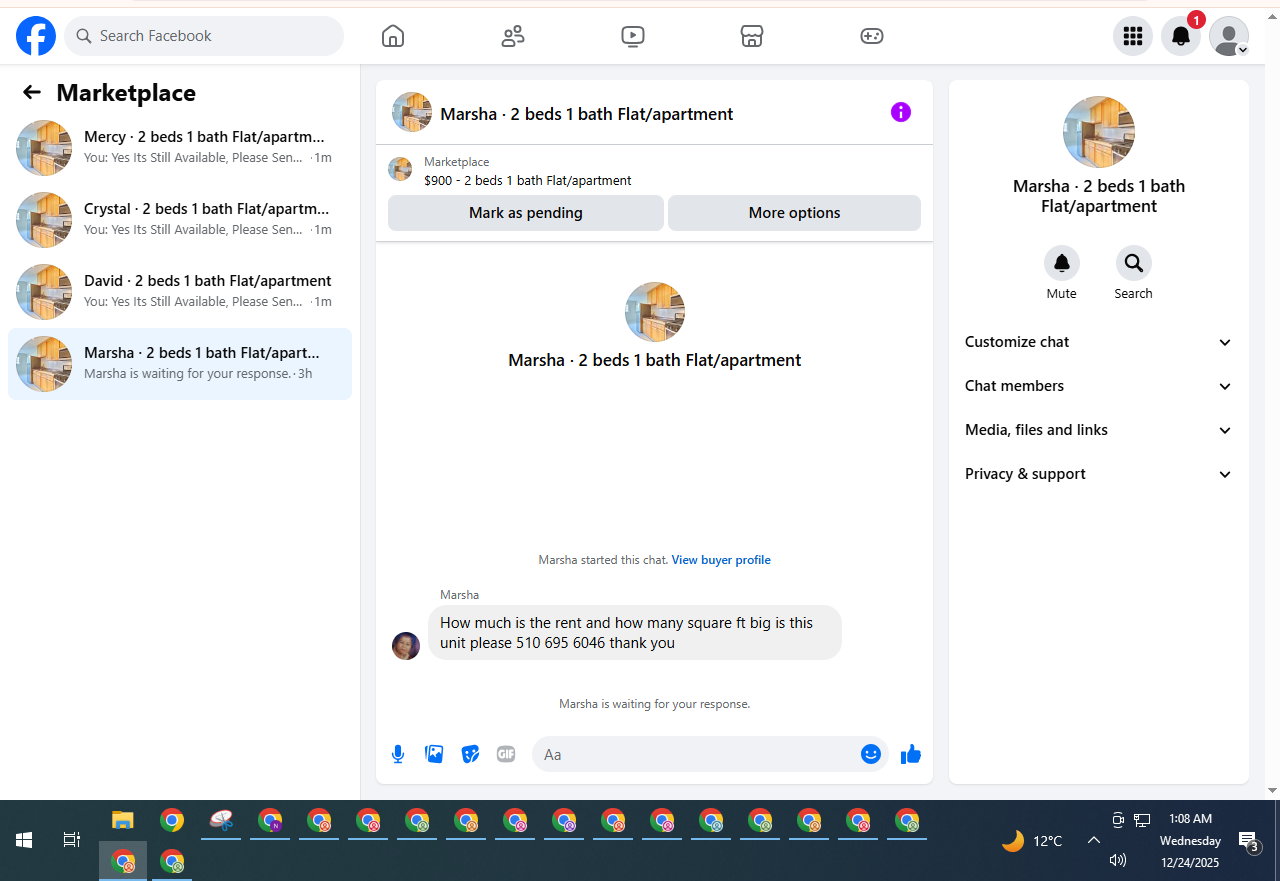Click the taskbar volume speaker icon
This screenshot has width=1280, height=881.
pyautogui.click(x=1118, y=860)
